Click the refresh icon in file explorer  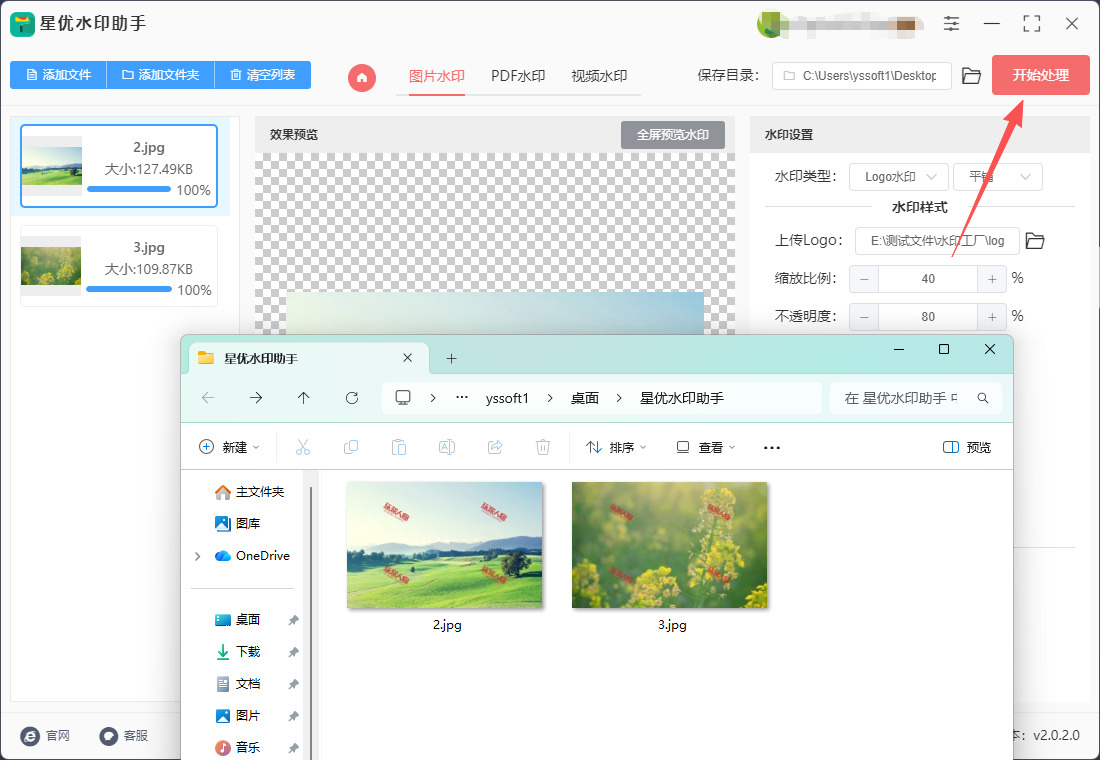coord(352,398)
